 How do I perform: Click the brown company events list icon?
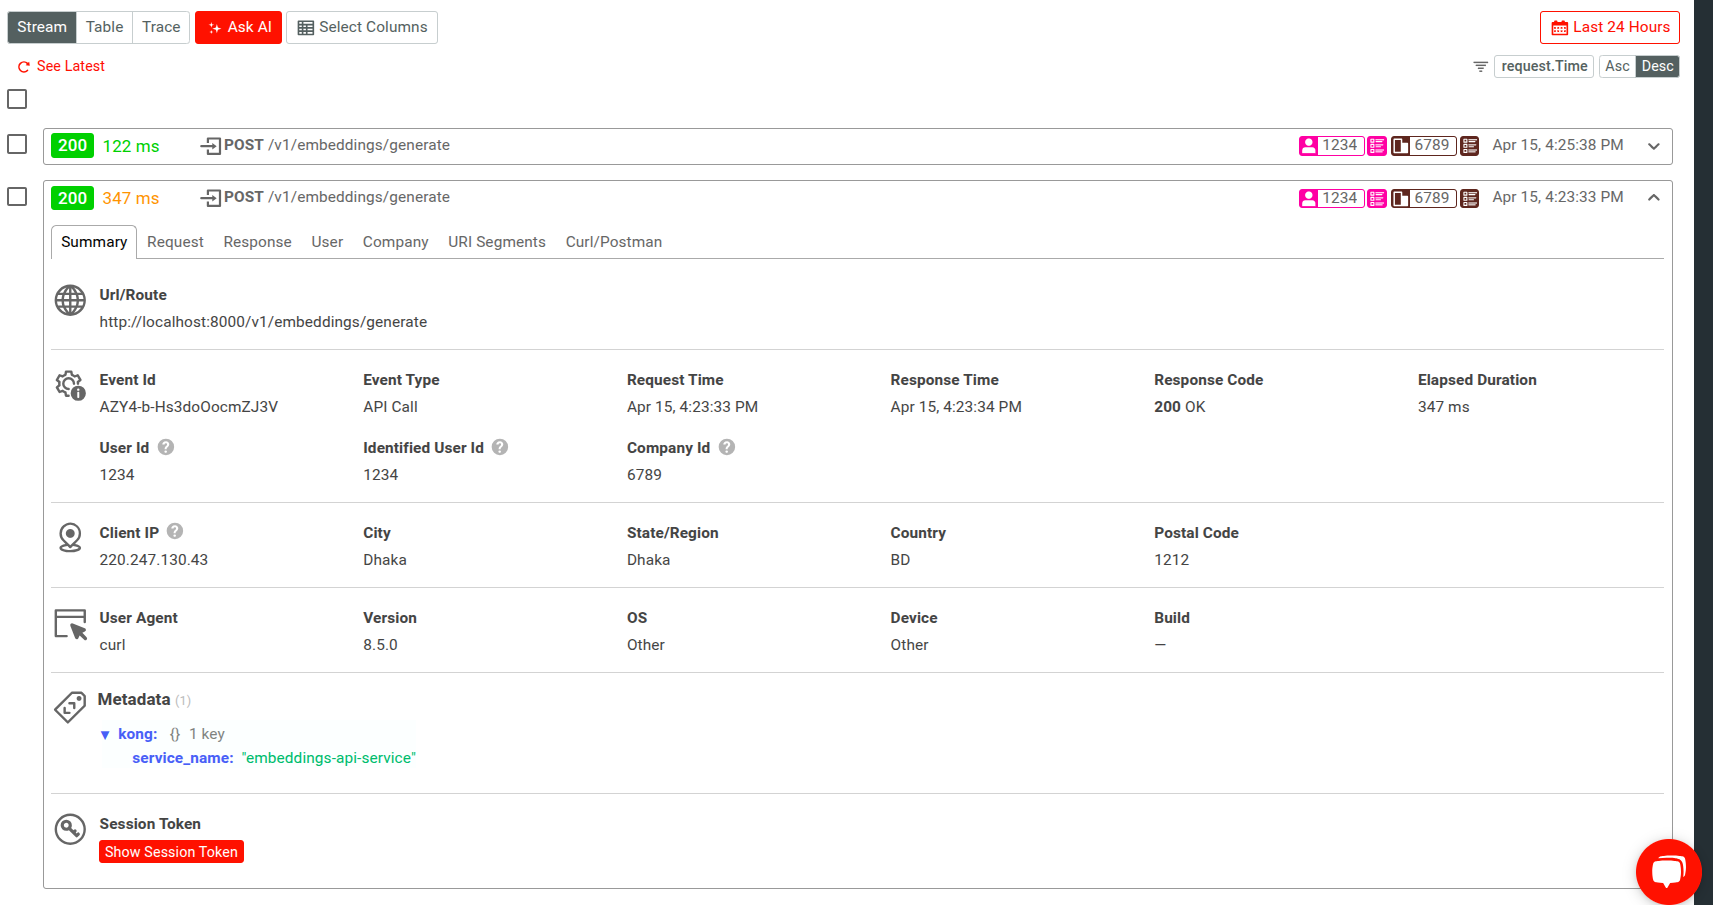pyautogui.click(x=1469, y=146)
